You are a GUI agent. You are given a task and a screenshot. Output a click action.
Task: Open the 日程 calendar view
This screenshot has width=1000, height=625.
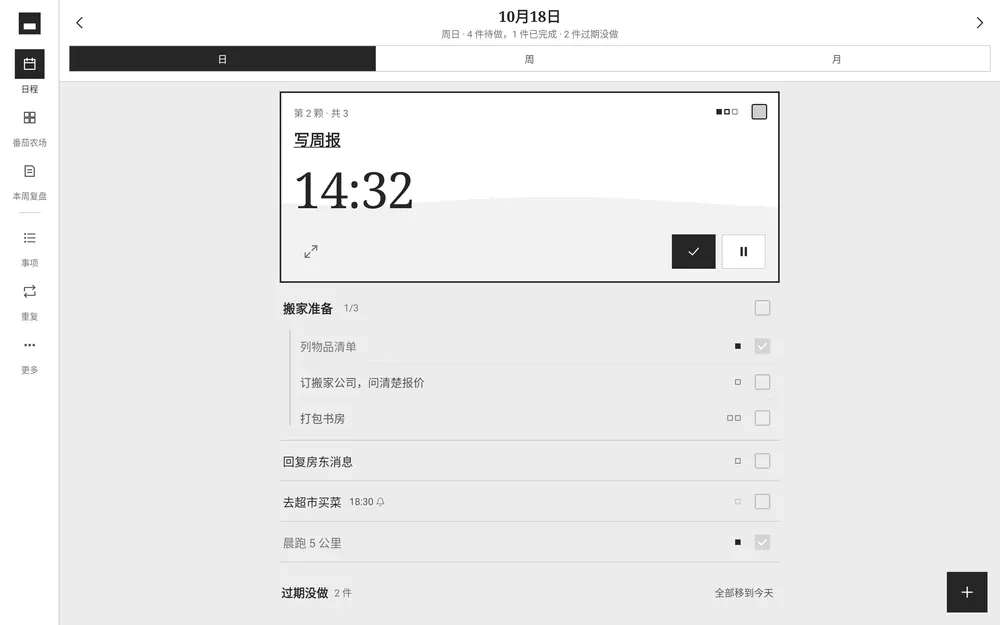point(29,71)
